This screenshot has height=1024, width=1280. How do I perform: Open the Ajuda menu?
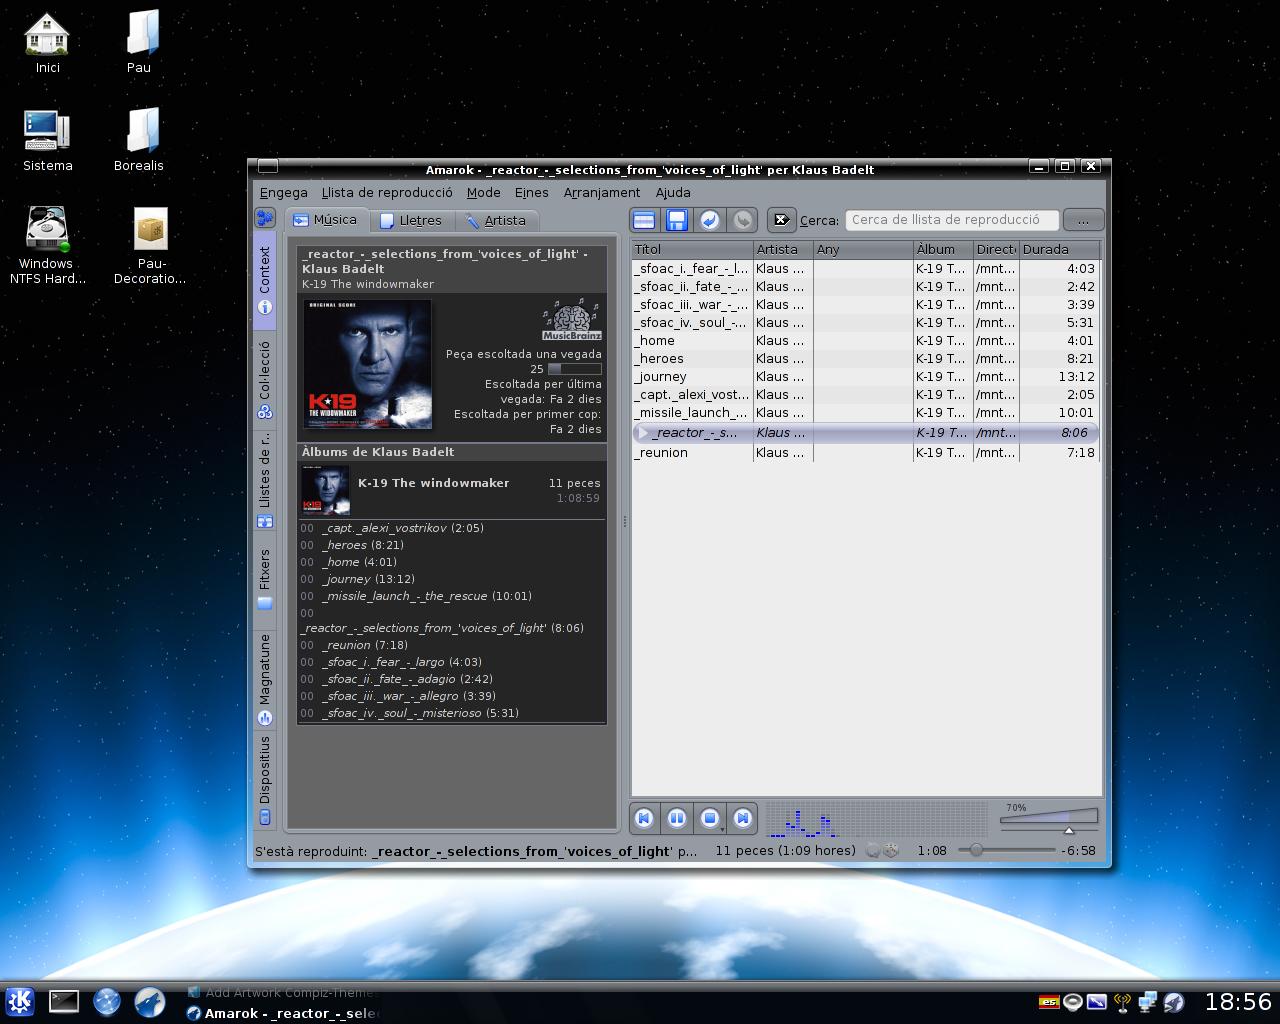(x=673, y=192)
